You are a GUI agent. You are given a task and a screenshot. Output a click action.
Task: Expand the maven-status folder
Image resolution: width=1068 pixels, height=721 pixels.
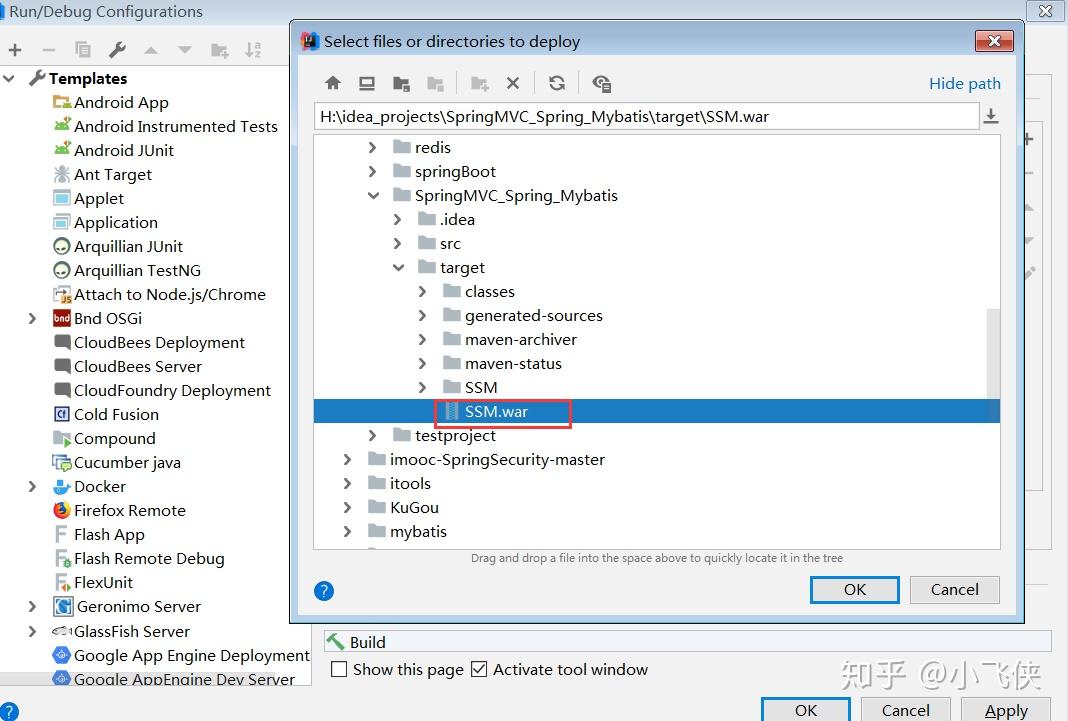point(422,364)
